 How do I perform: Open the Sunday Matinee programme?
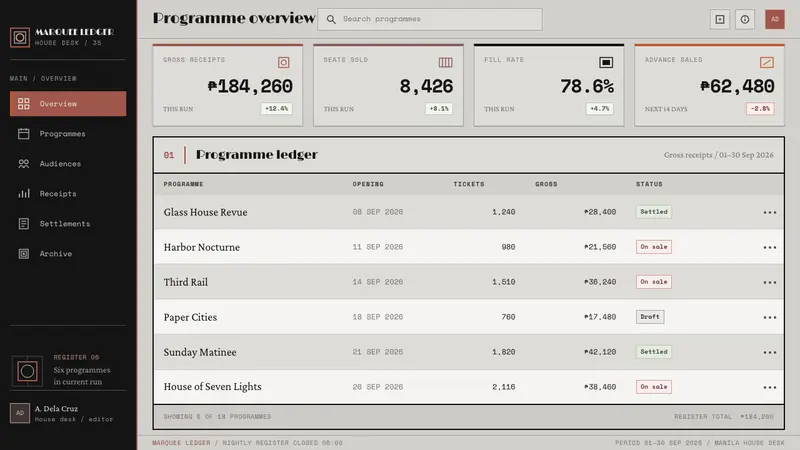(x=200, y=352)
